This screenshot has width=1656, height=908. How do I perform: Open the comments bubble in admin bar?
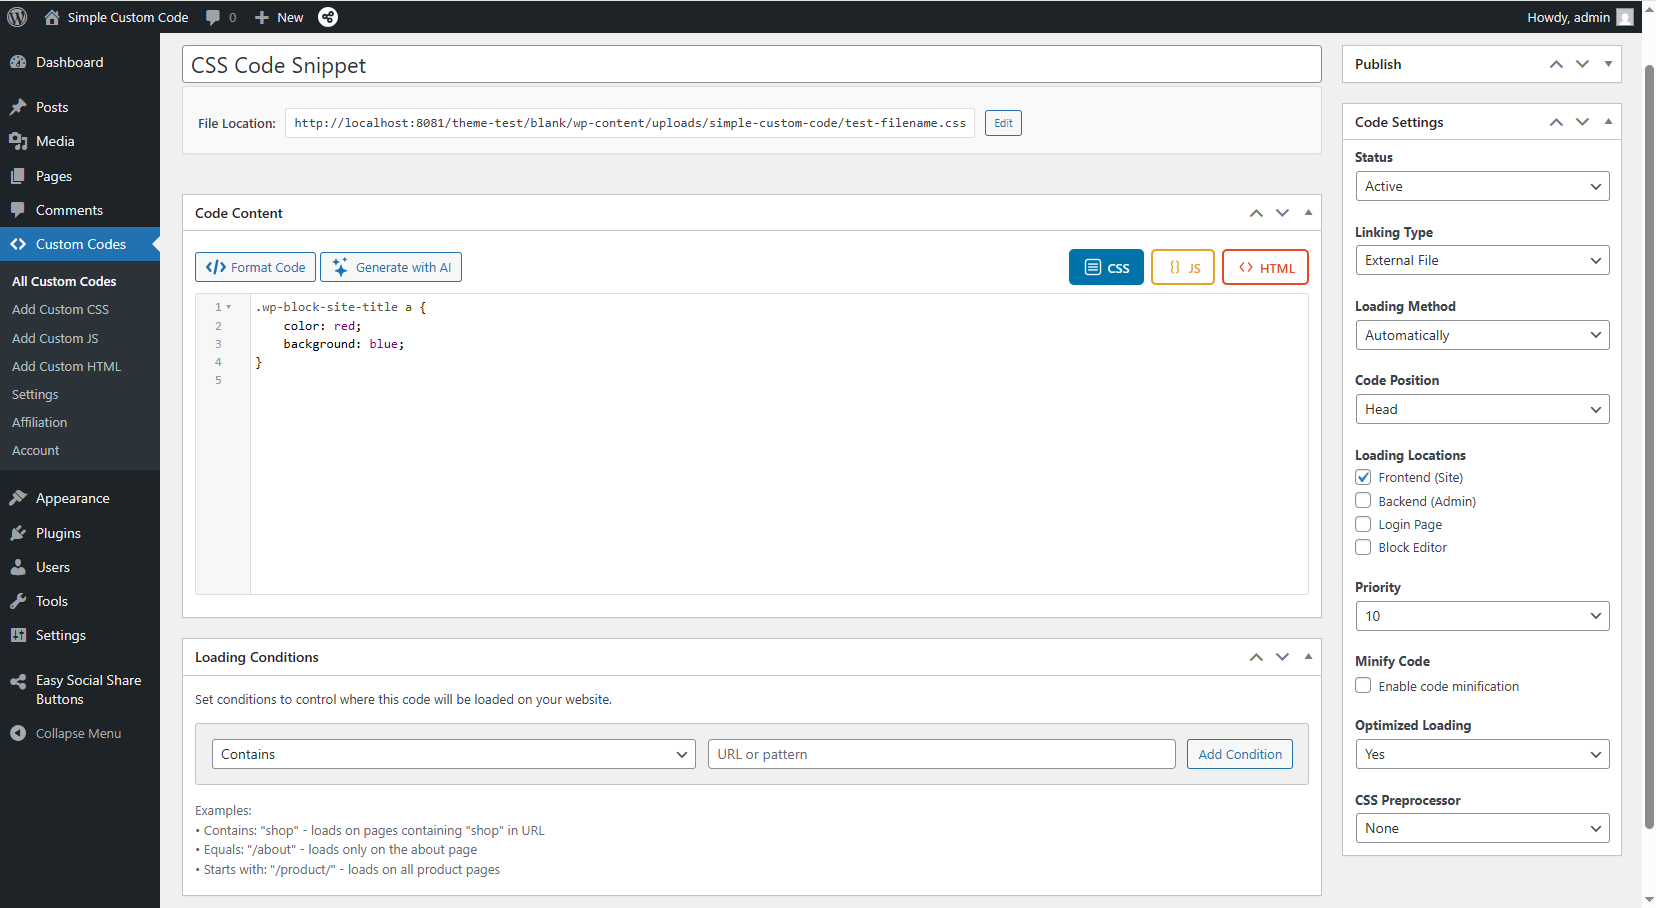(220, 17)
